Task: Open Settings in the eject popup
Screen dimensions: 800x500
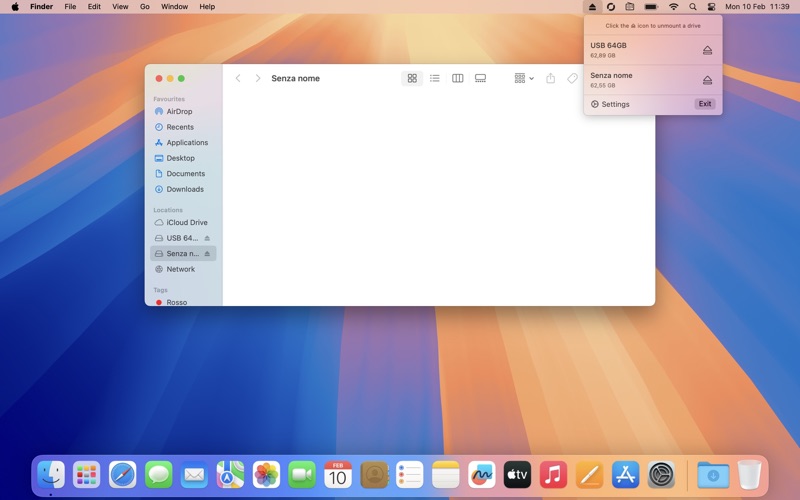Action: [x=610, y=104]
